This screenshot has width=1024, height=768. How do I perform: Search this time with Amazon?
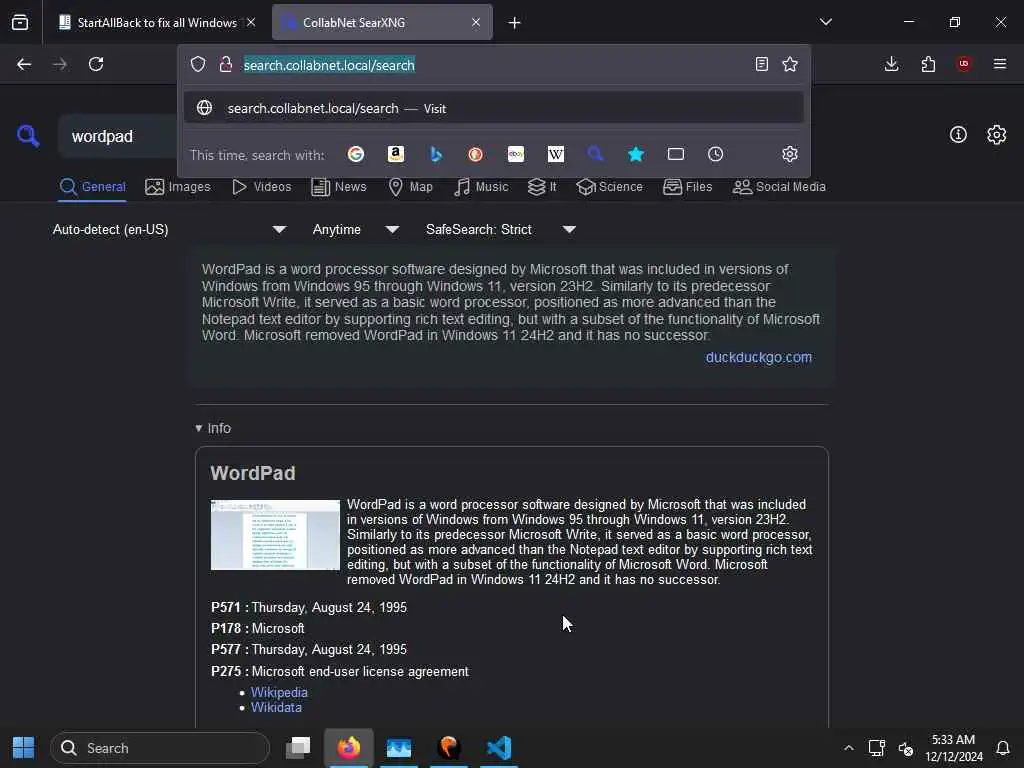tap(396, 154)
